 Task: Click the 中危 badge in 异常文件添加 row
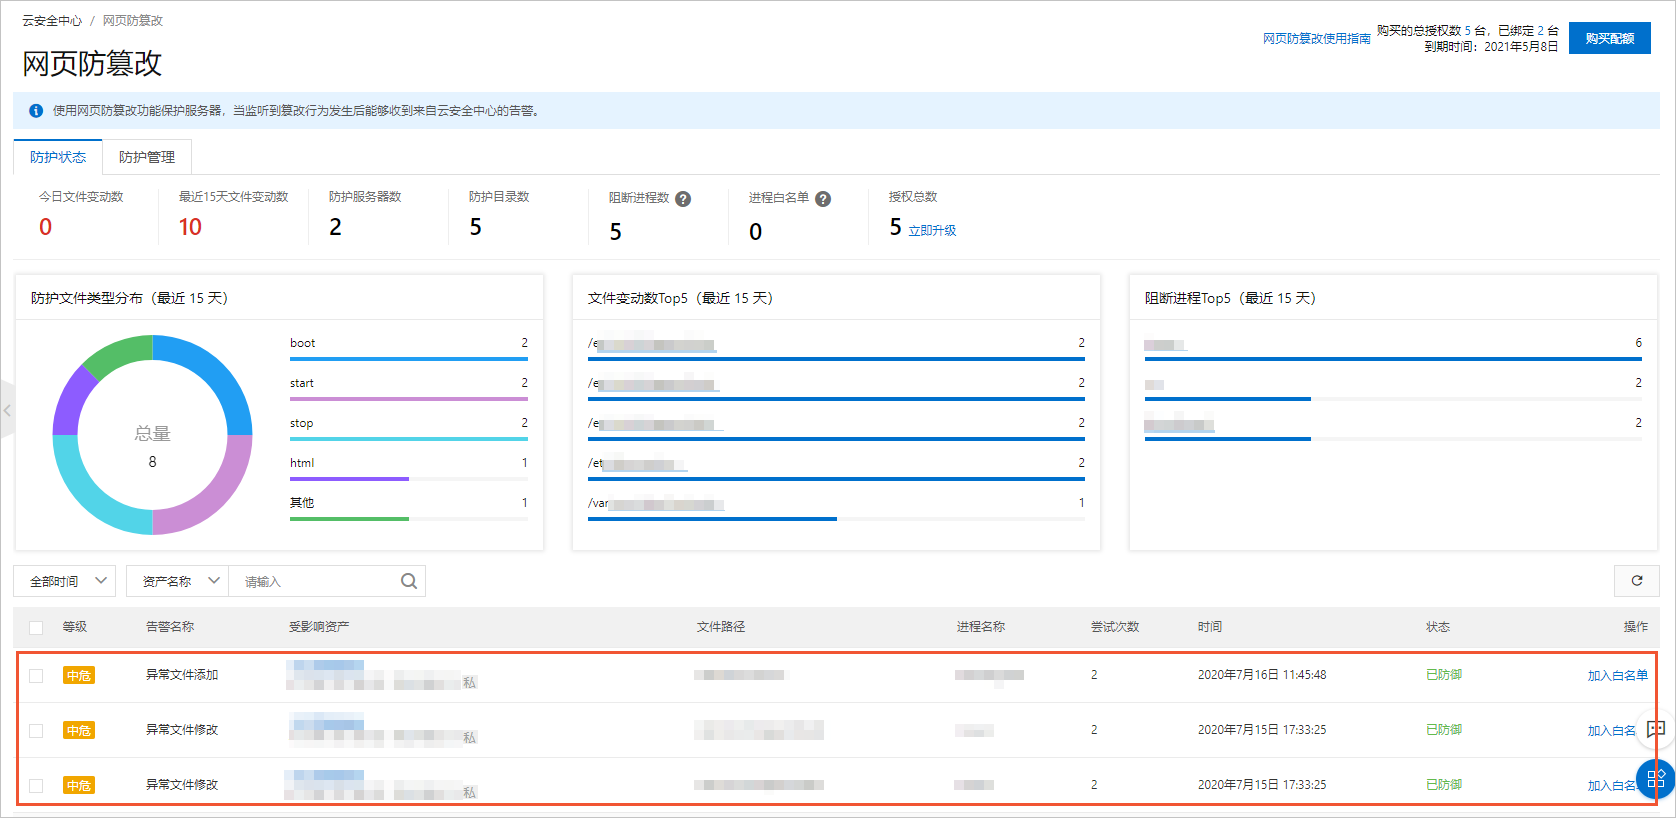79,676
